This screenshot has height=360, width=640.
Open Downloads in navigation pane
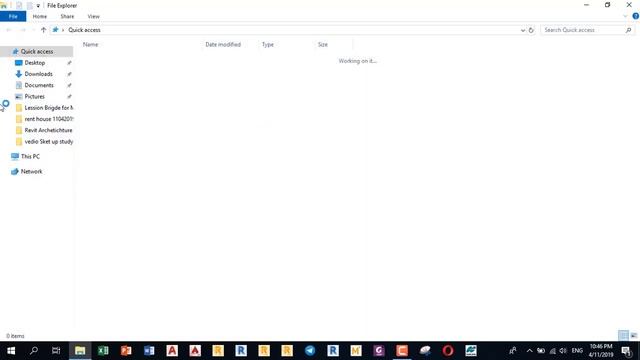click(x=38, y=74)
